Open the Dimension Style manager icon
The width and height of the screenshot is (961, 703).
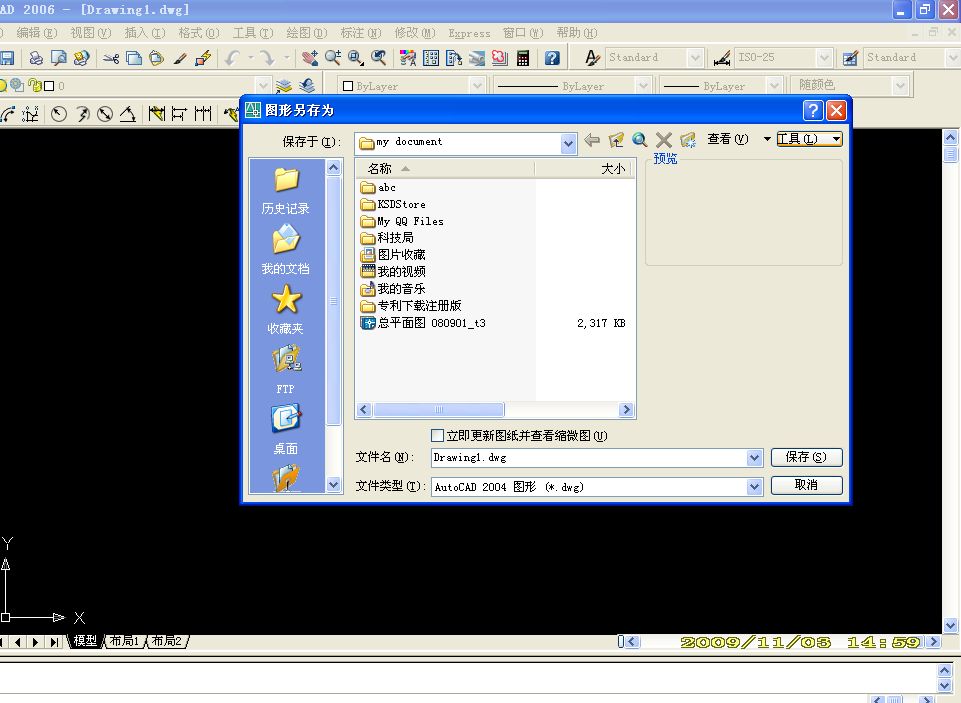click(x=722, y=58)
